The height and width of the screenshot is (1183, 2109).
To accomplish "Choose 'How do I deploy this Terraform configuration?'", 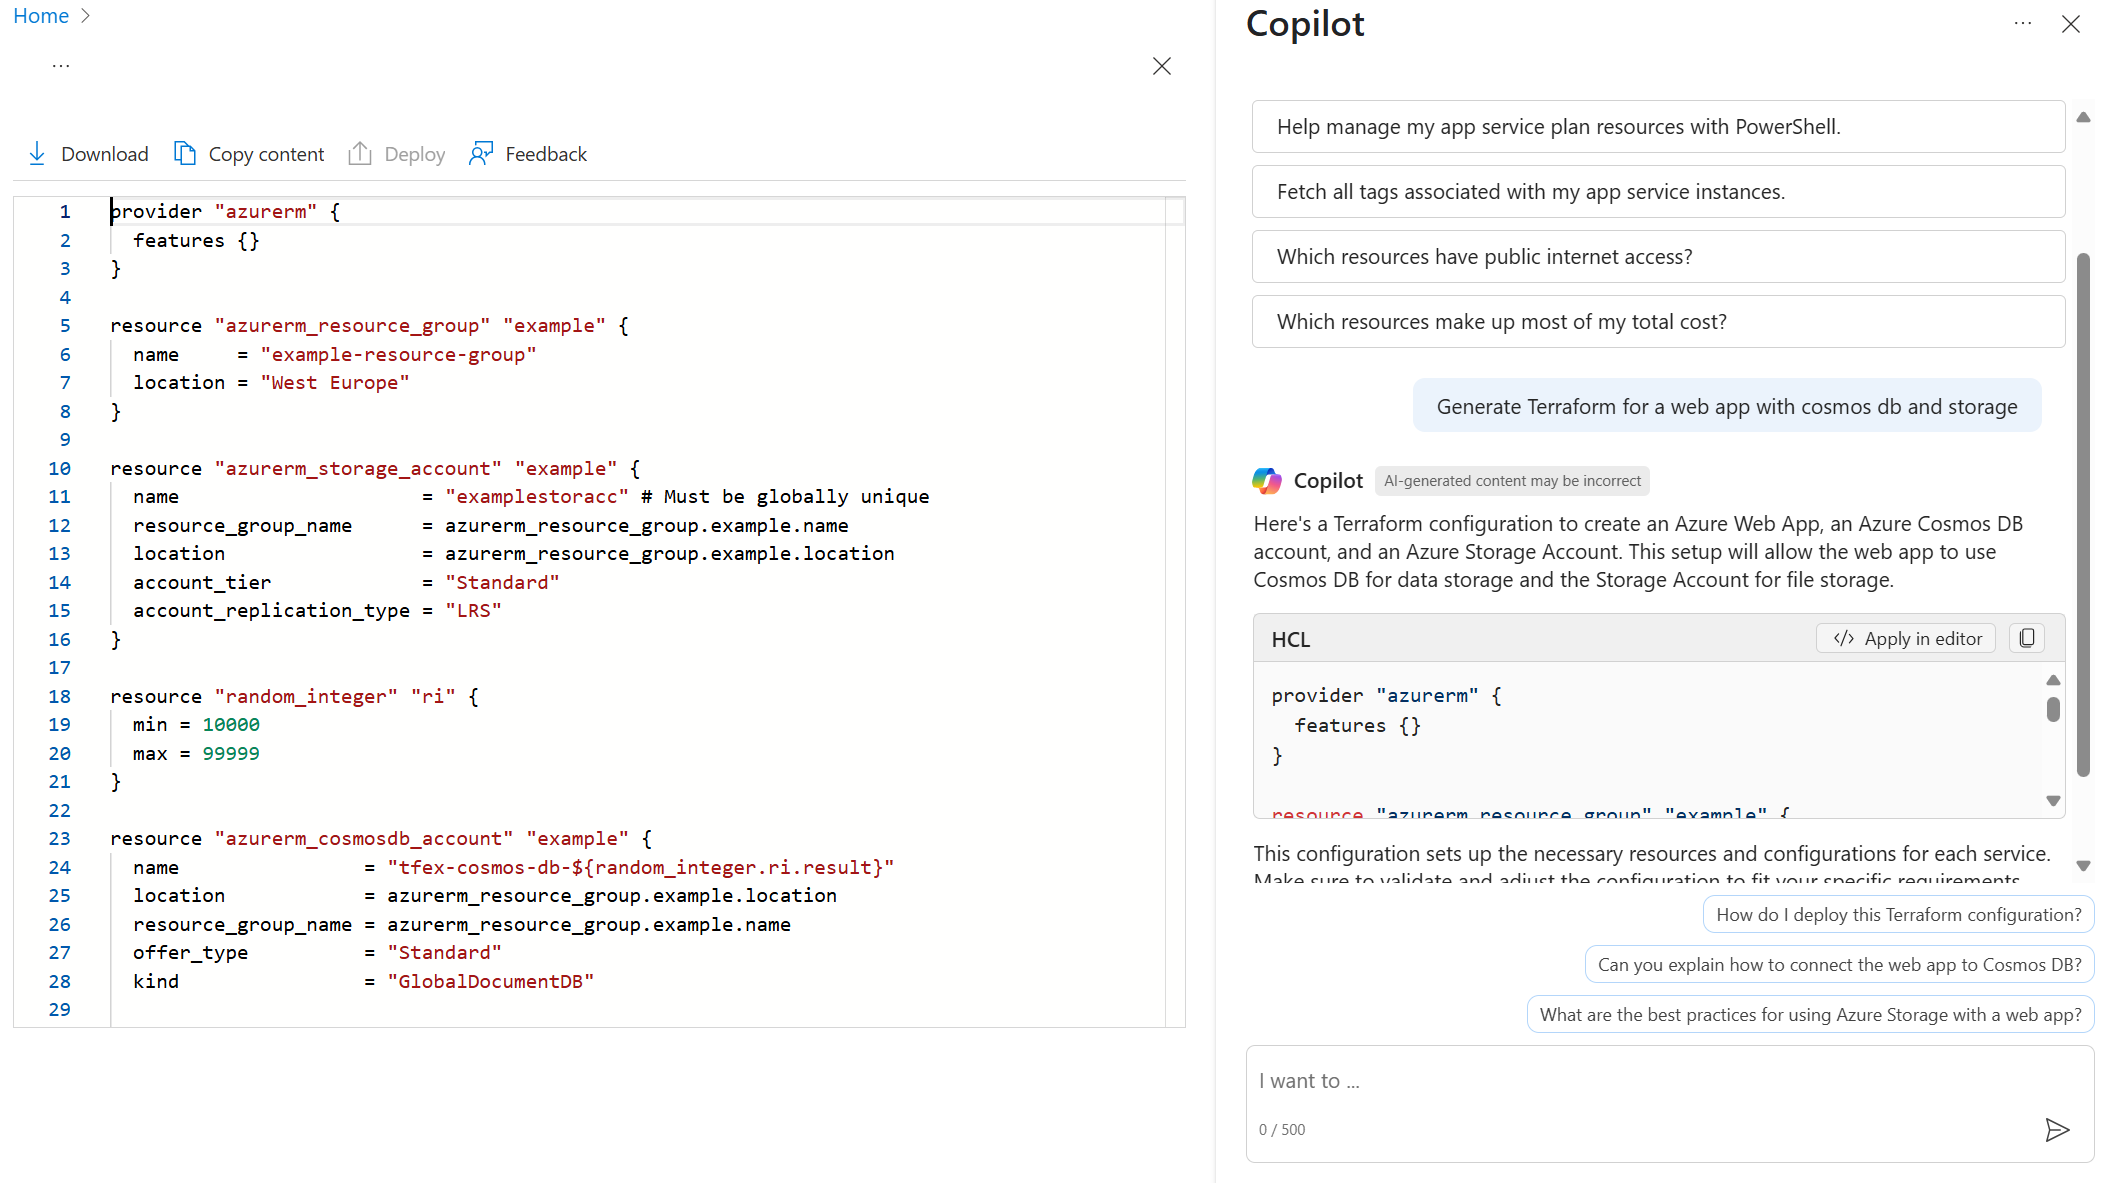I will coord(1898,915).
